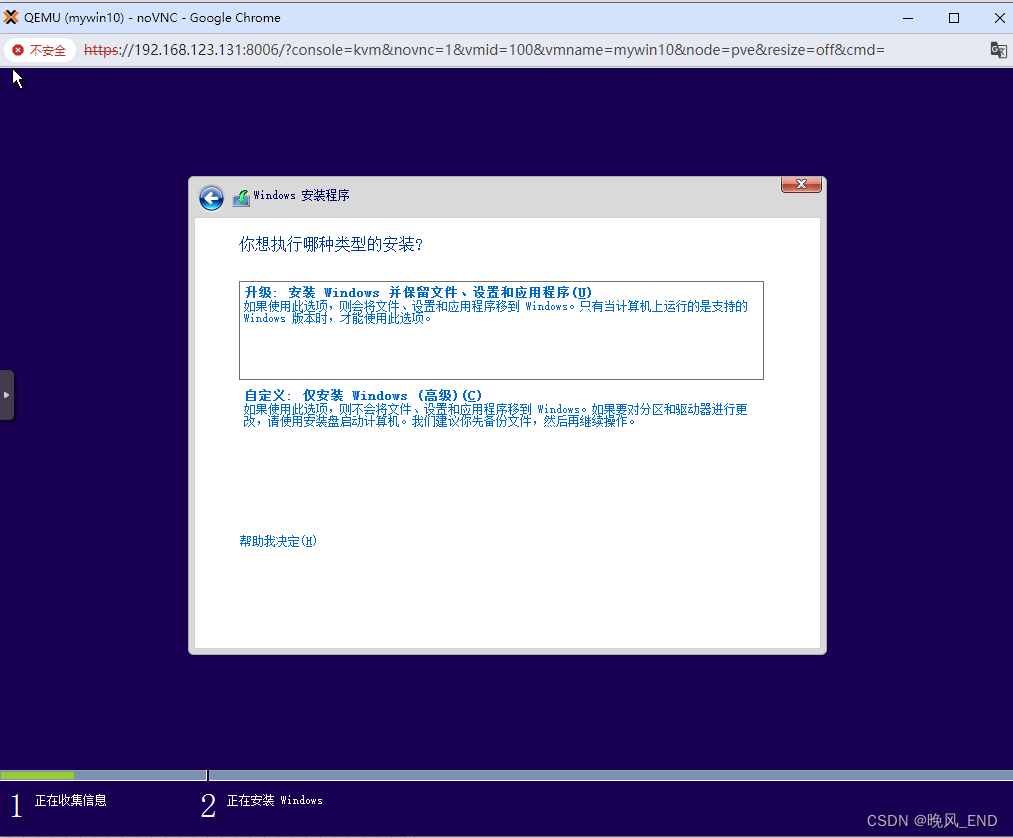
Task: Minimize the Chrome window
Action: click(x=908, y=18)
